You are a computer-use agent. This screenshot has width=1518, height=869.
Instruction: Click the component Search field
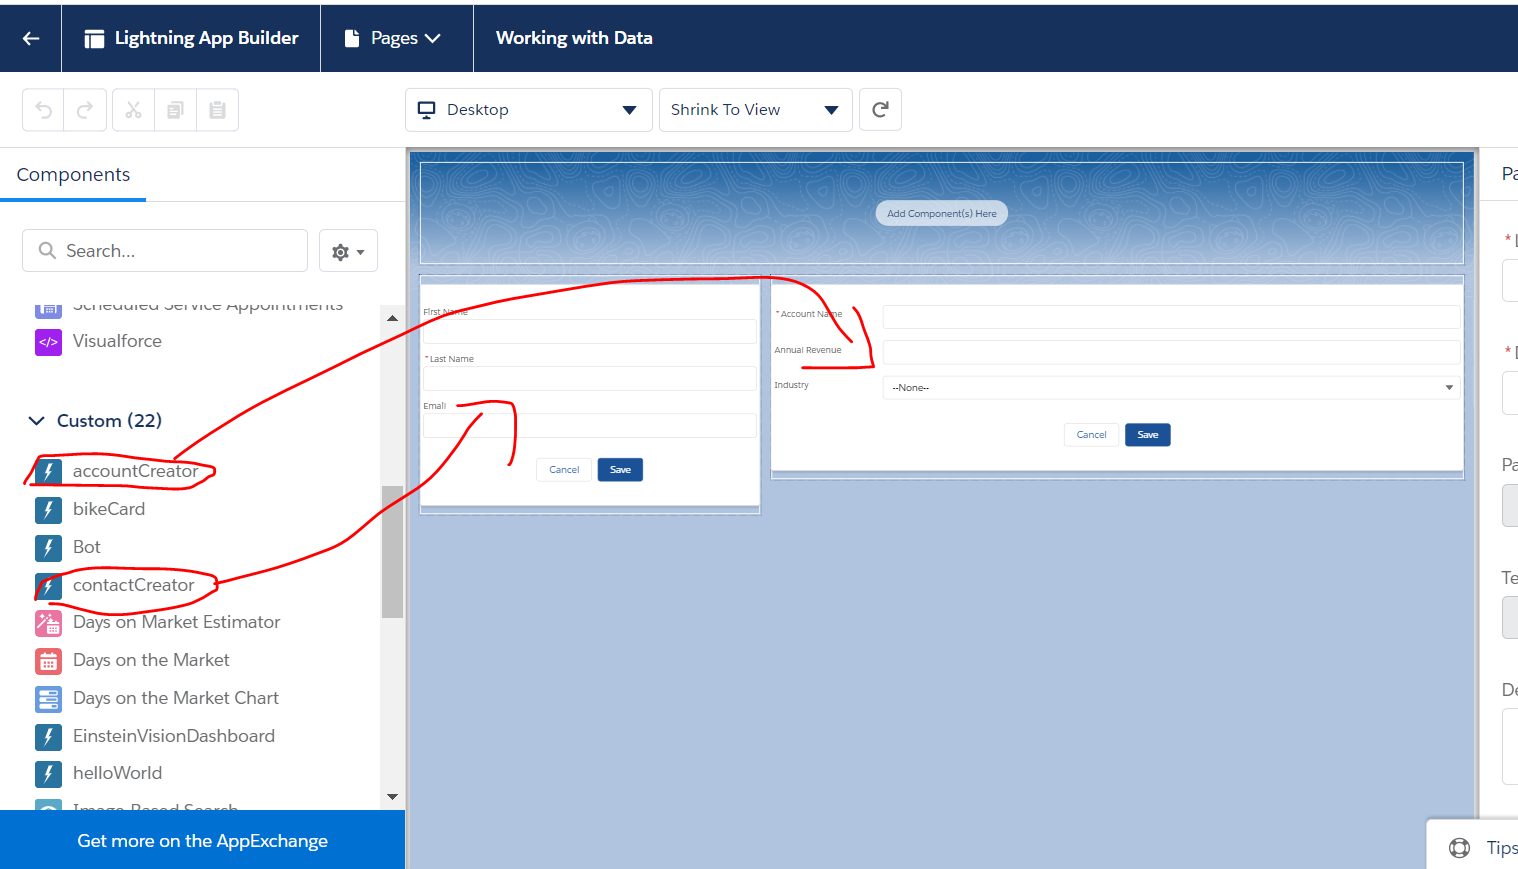pos(165,250)
